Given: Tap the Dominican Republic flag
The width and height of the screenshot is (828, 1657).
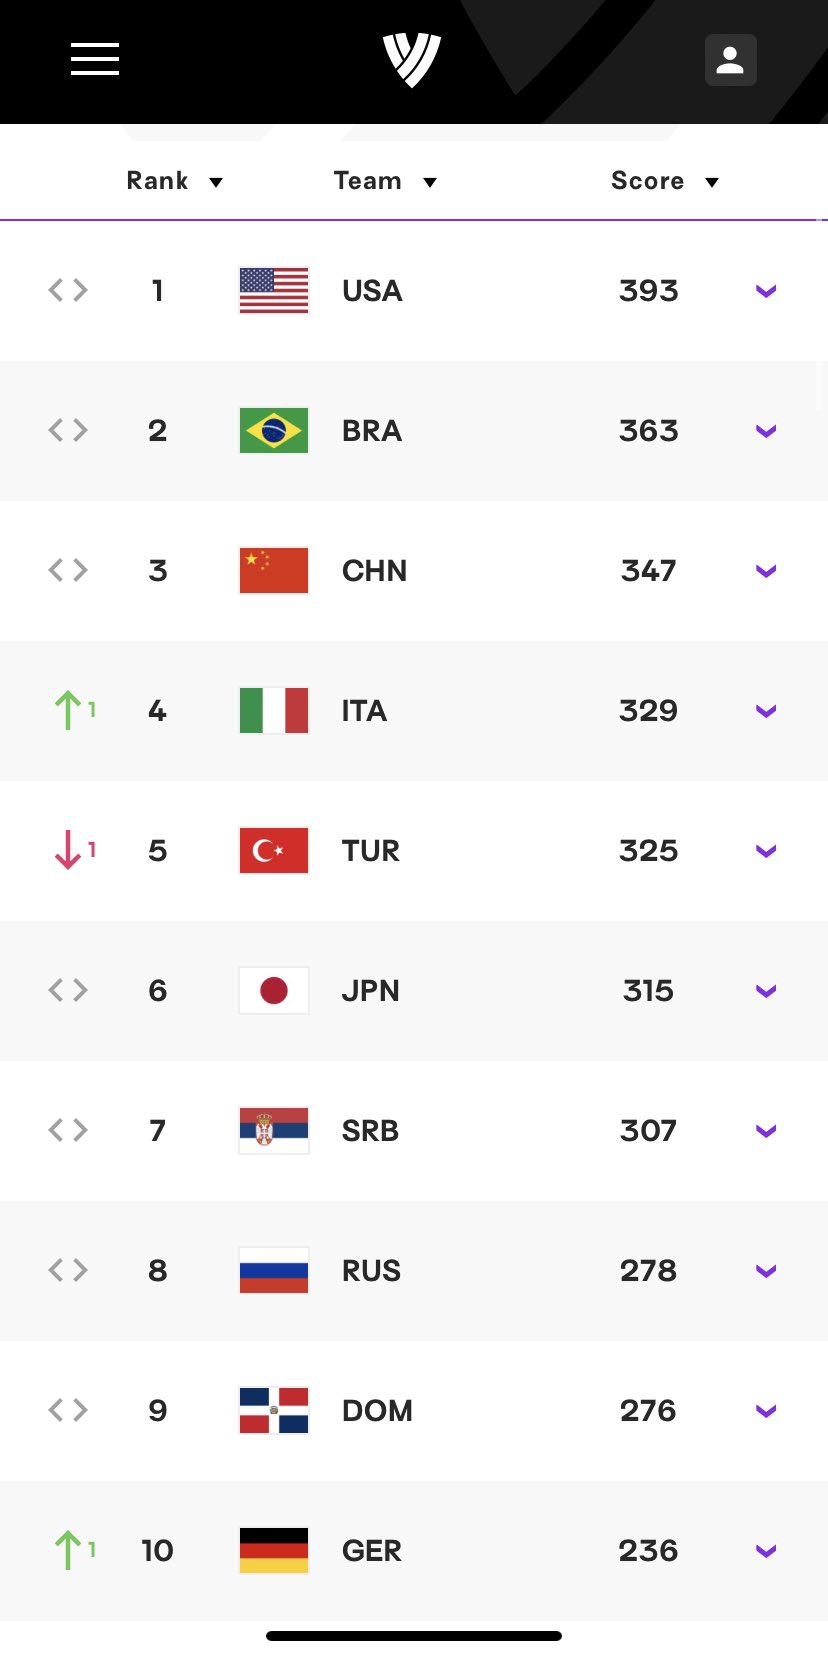Looking at the screenshot, I should tap(274, 1411).
